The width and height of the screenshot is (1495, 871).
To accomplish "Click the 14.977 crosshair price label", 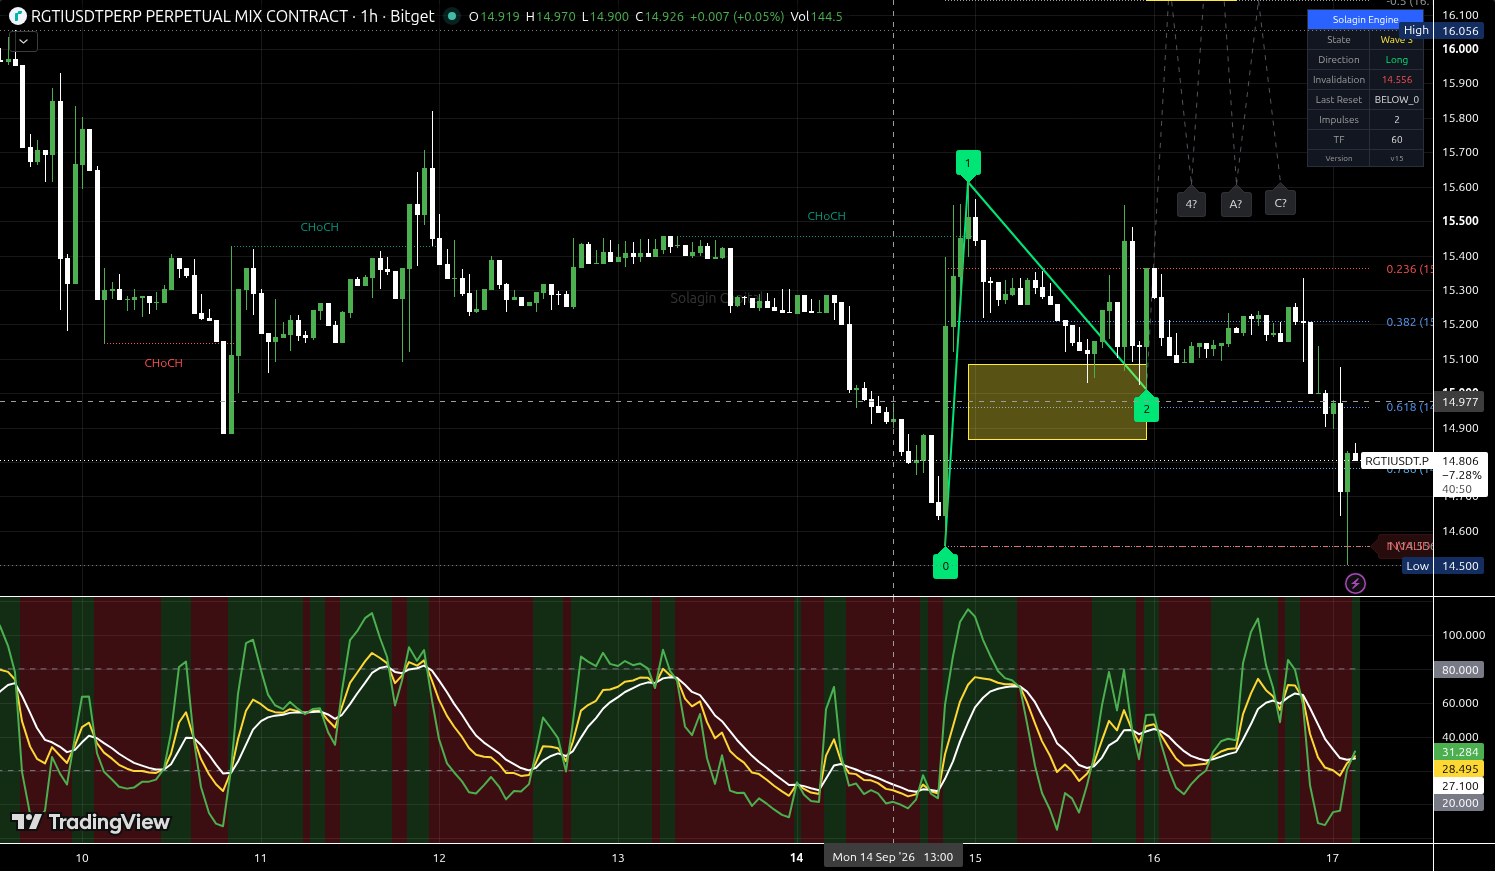I will coord(1460,402).
